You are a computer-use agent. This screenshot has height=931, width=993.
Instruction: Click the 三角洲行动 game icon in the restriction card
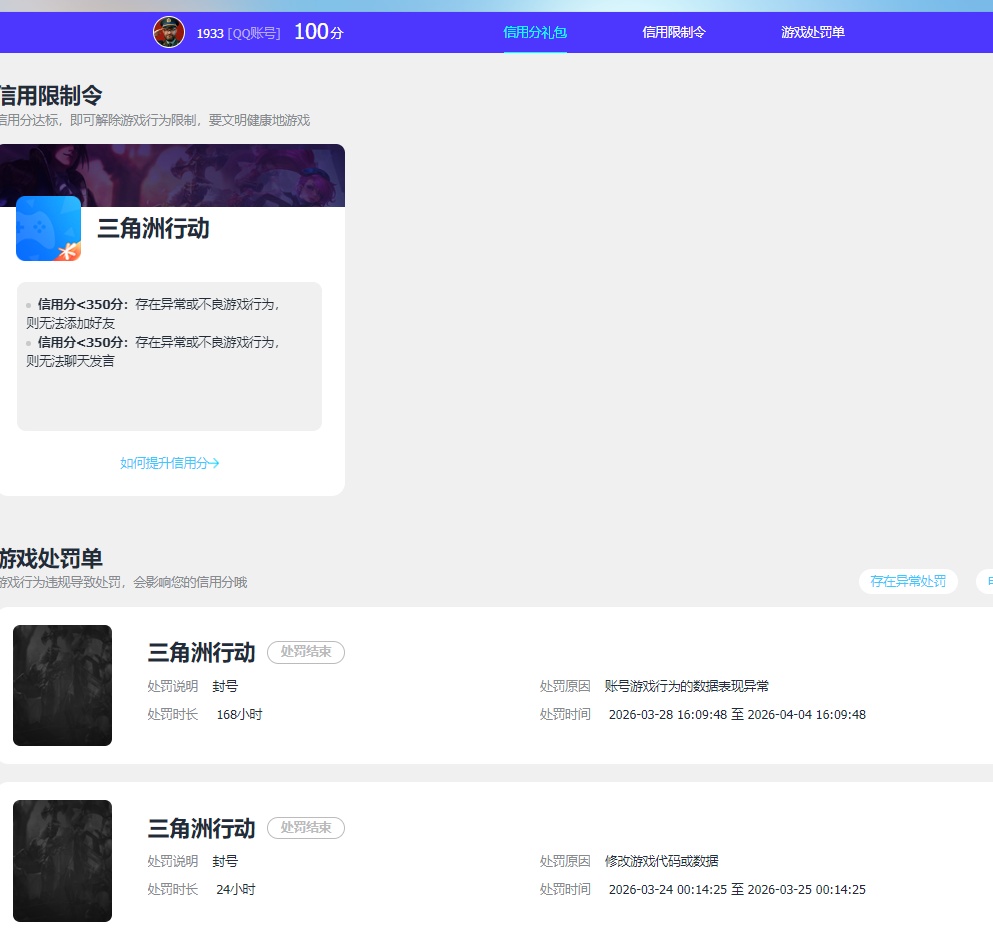(49, 229)
